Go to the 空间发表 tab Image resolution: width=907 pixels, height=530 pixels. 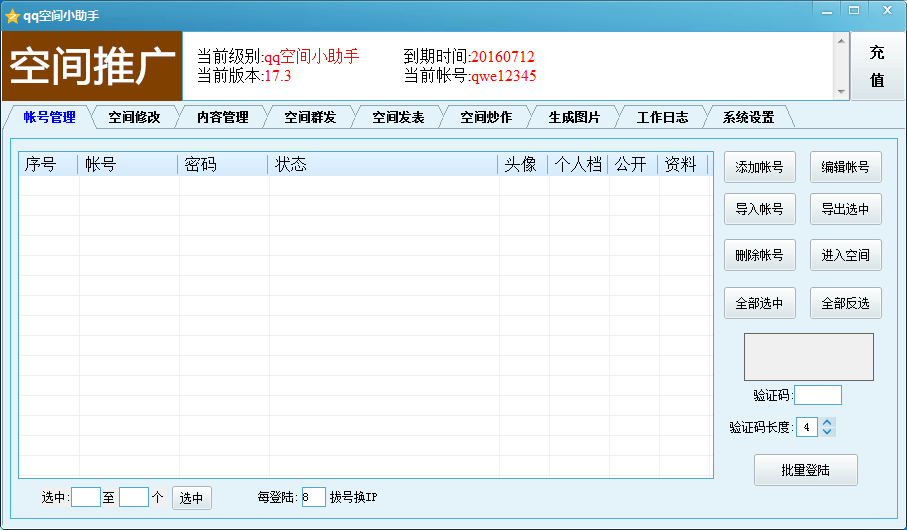click(x=399, y=117)
